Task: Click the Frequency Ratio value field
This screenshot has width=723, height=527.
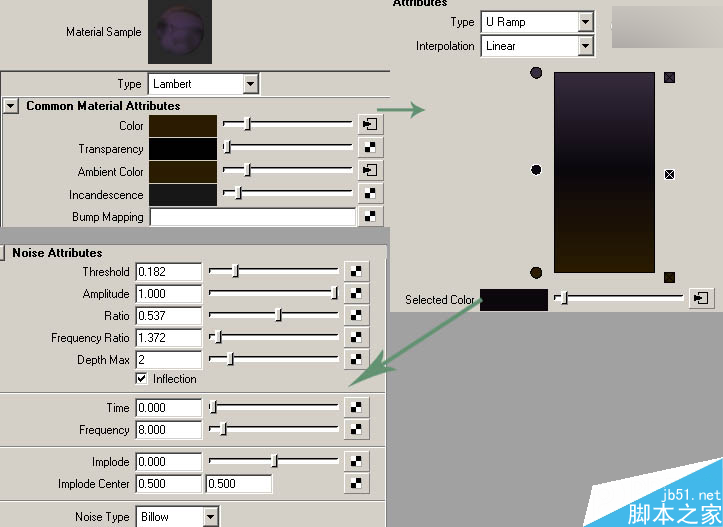Action: [169, 338]
